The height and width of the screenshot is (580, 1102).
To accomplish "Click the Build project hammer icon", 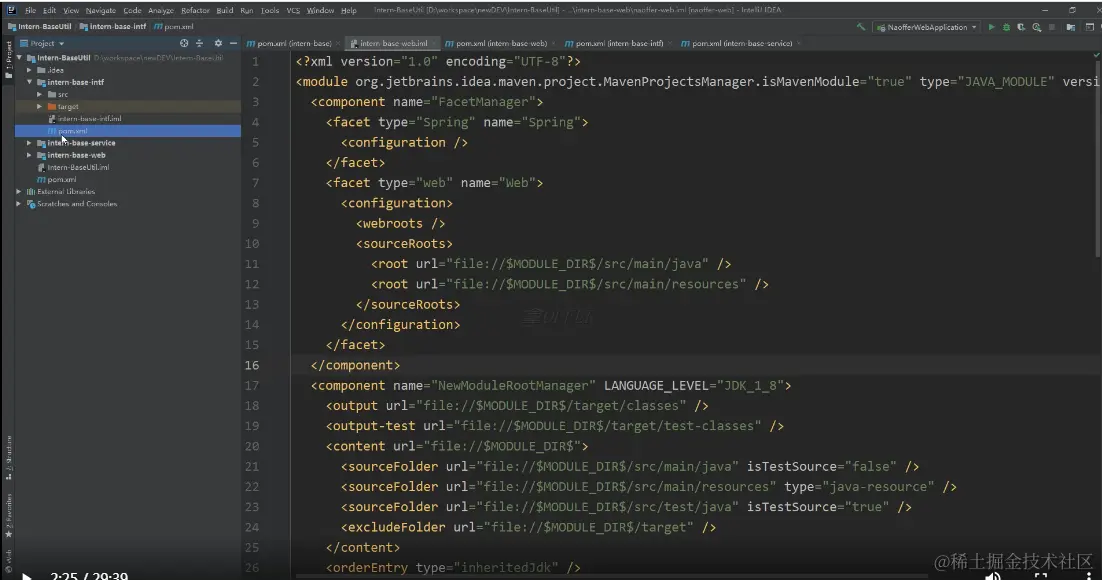I will click(x=860, y=27).
